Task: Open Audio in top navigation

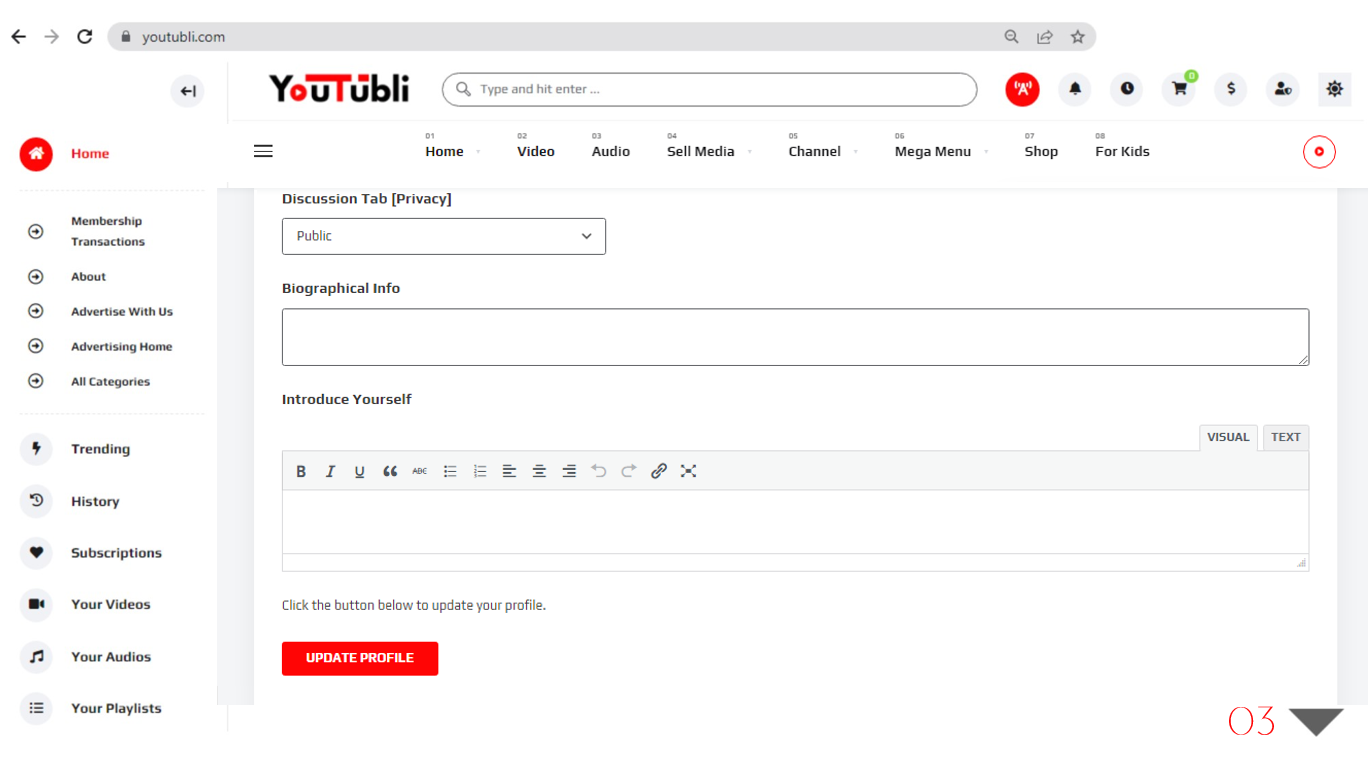Action: pyautogui.click(x=611, y=151)
